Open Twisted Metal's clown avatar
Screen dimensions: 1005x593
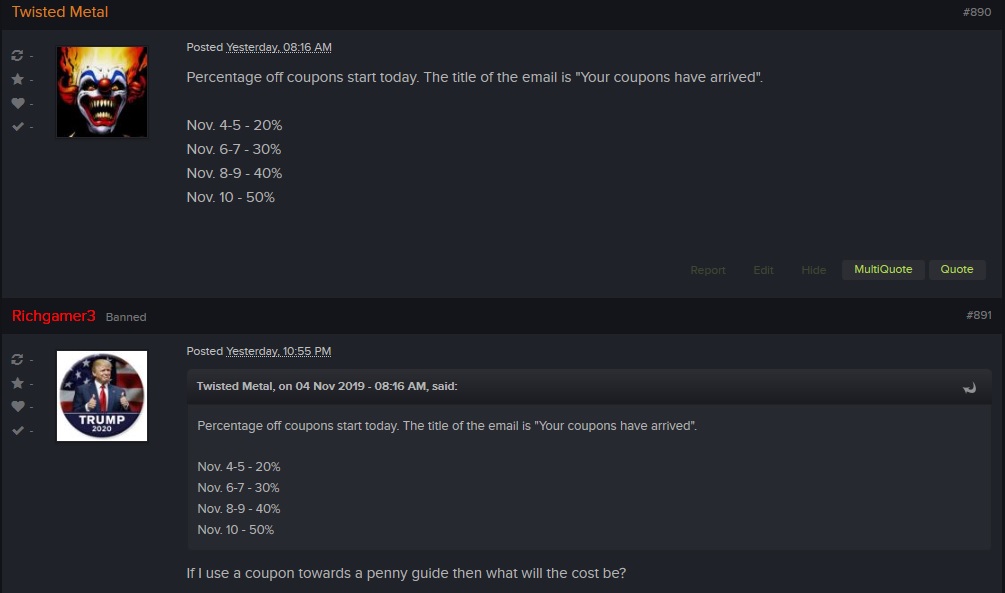102,91
